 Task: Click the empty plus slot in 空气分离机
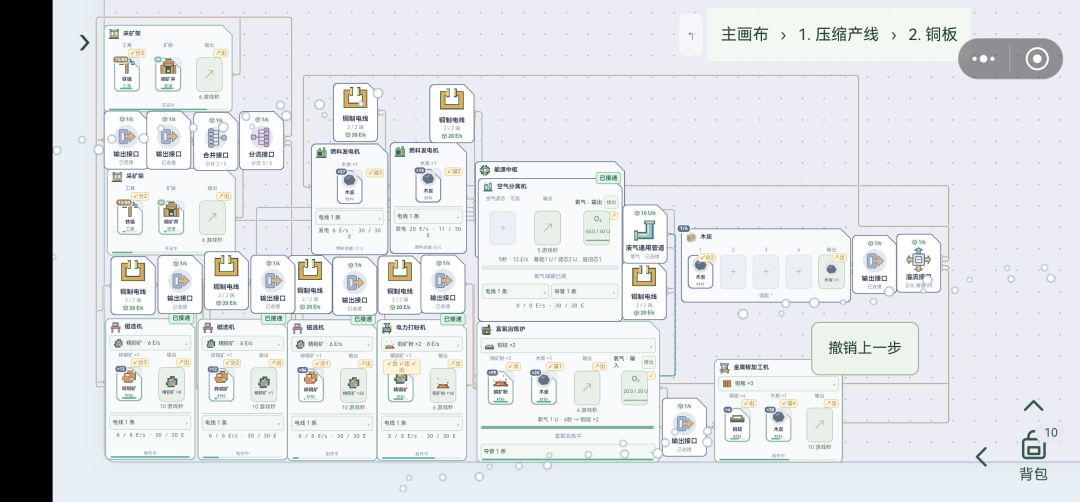503,228
